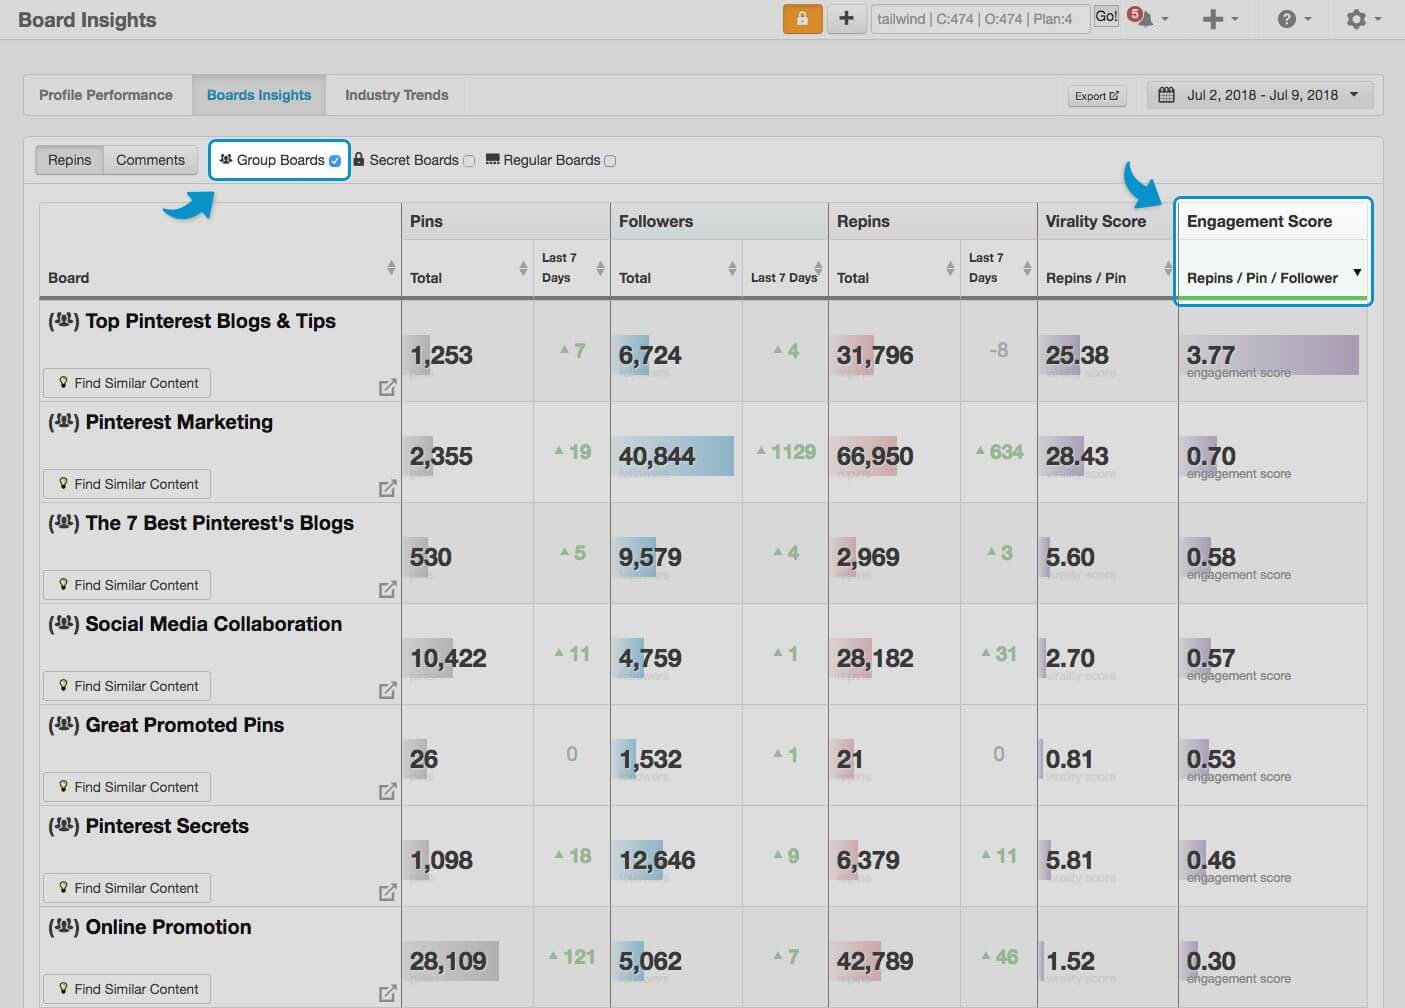Toggle the Group Boards checkbox
Screen dimensions: 1405x1008
[x=335, y=160]
